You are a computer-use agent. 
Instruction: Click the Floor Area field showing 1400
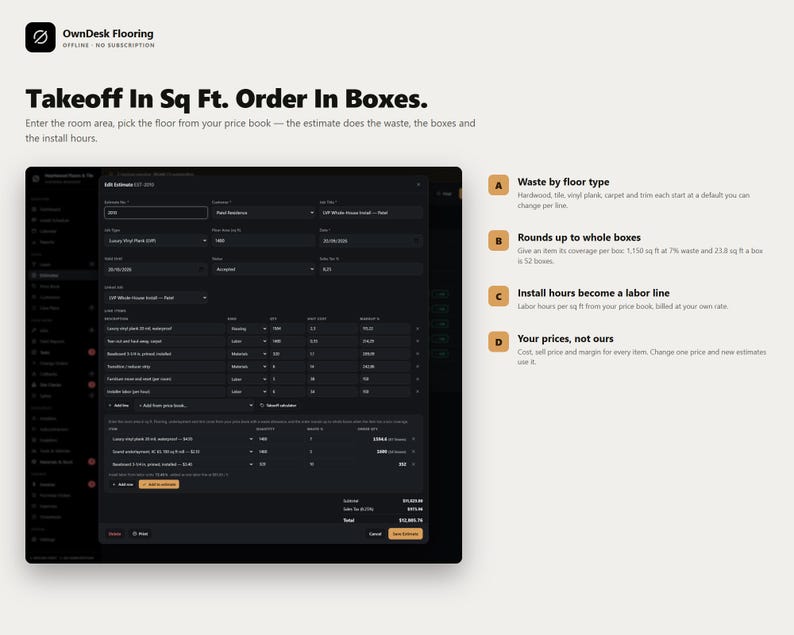(264, 241)
